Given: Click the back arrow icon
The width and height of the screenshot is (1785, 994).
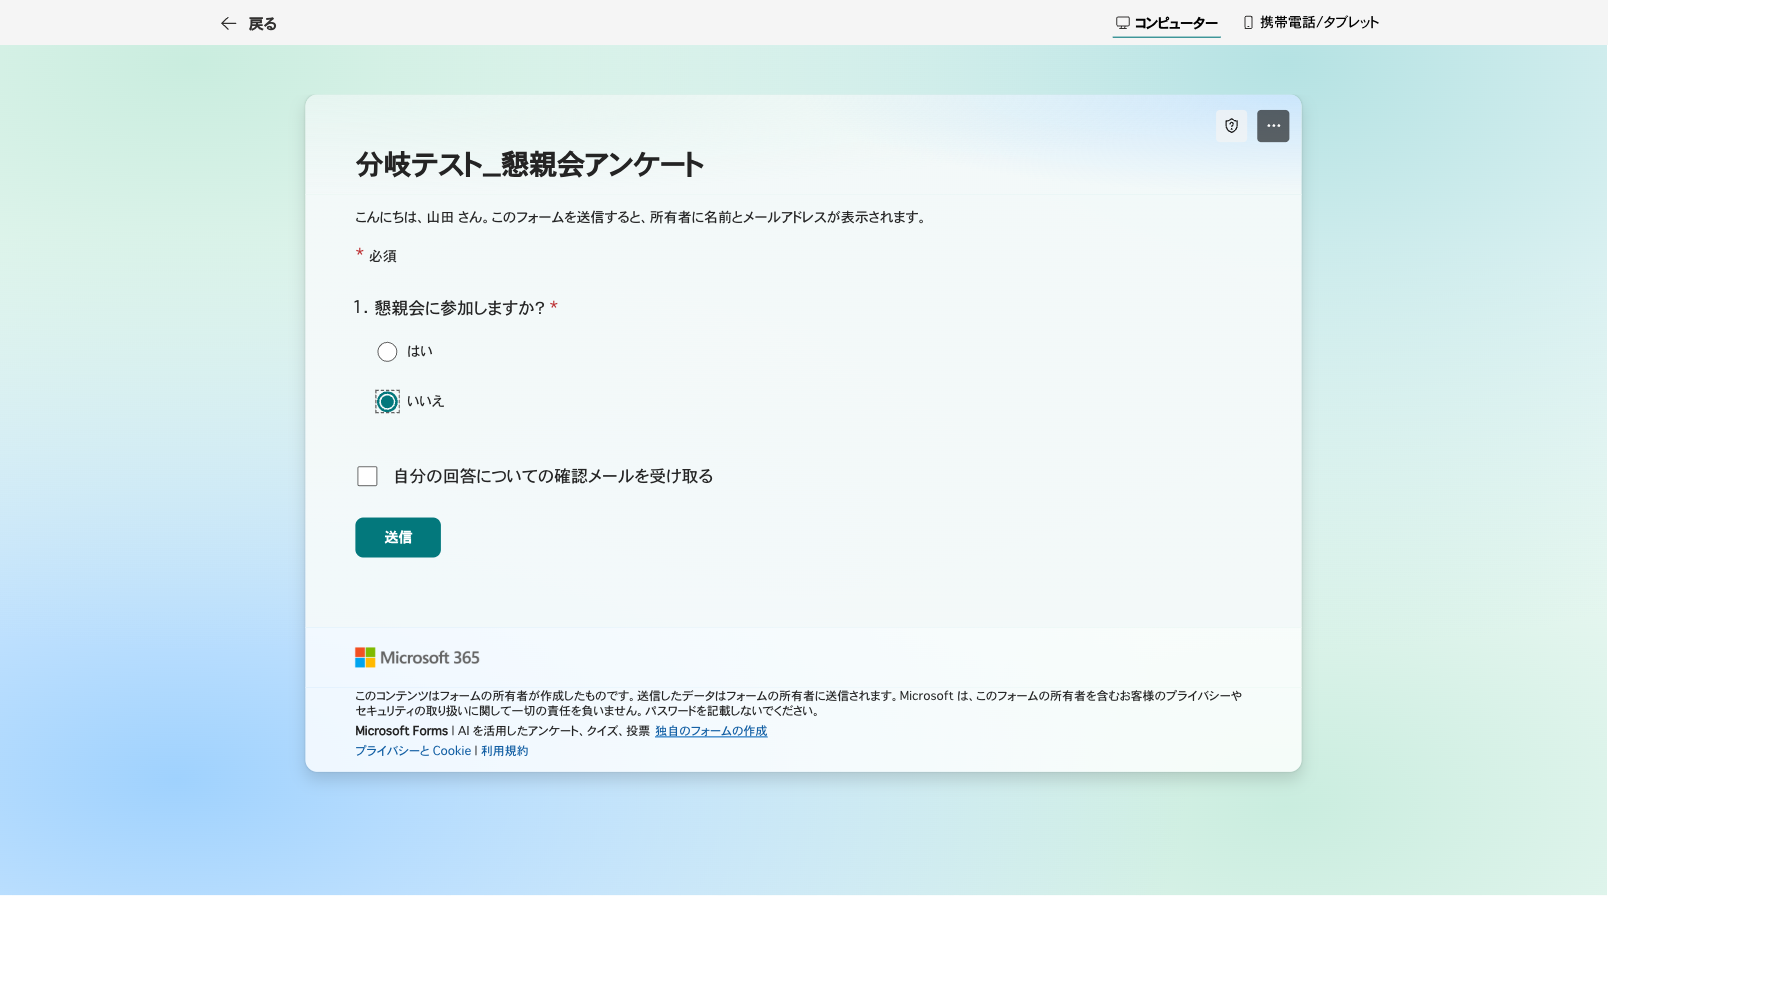Looking at the screenshot, I should pyautogui.click(x=228, y=23).
